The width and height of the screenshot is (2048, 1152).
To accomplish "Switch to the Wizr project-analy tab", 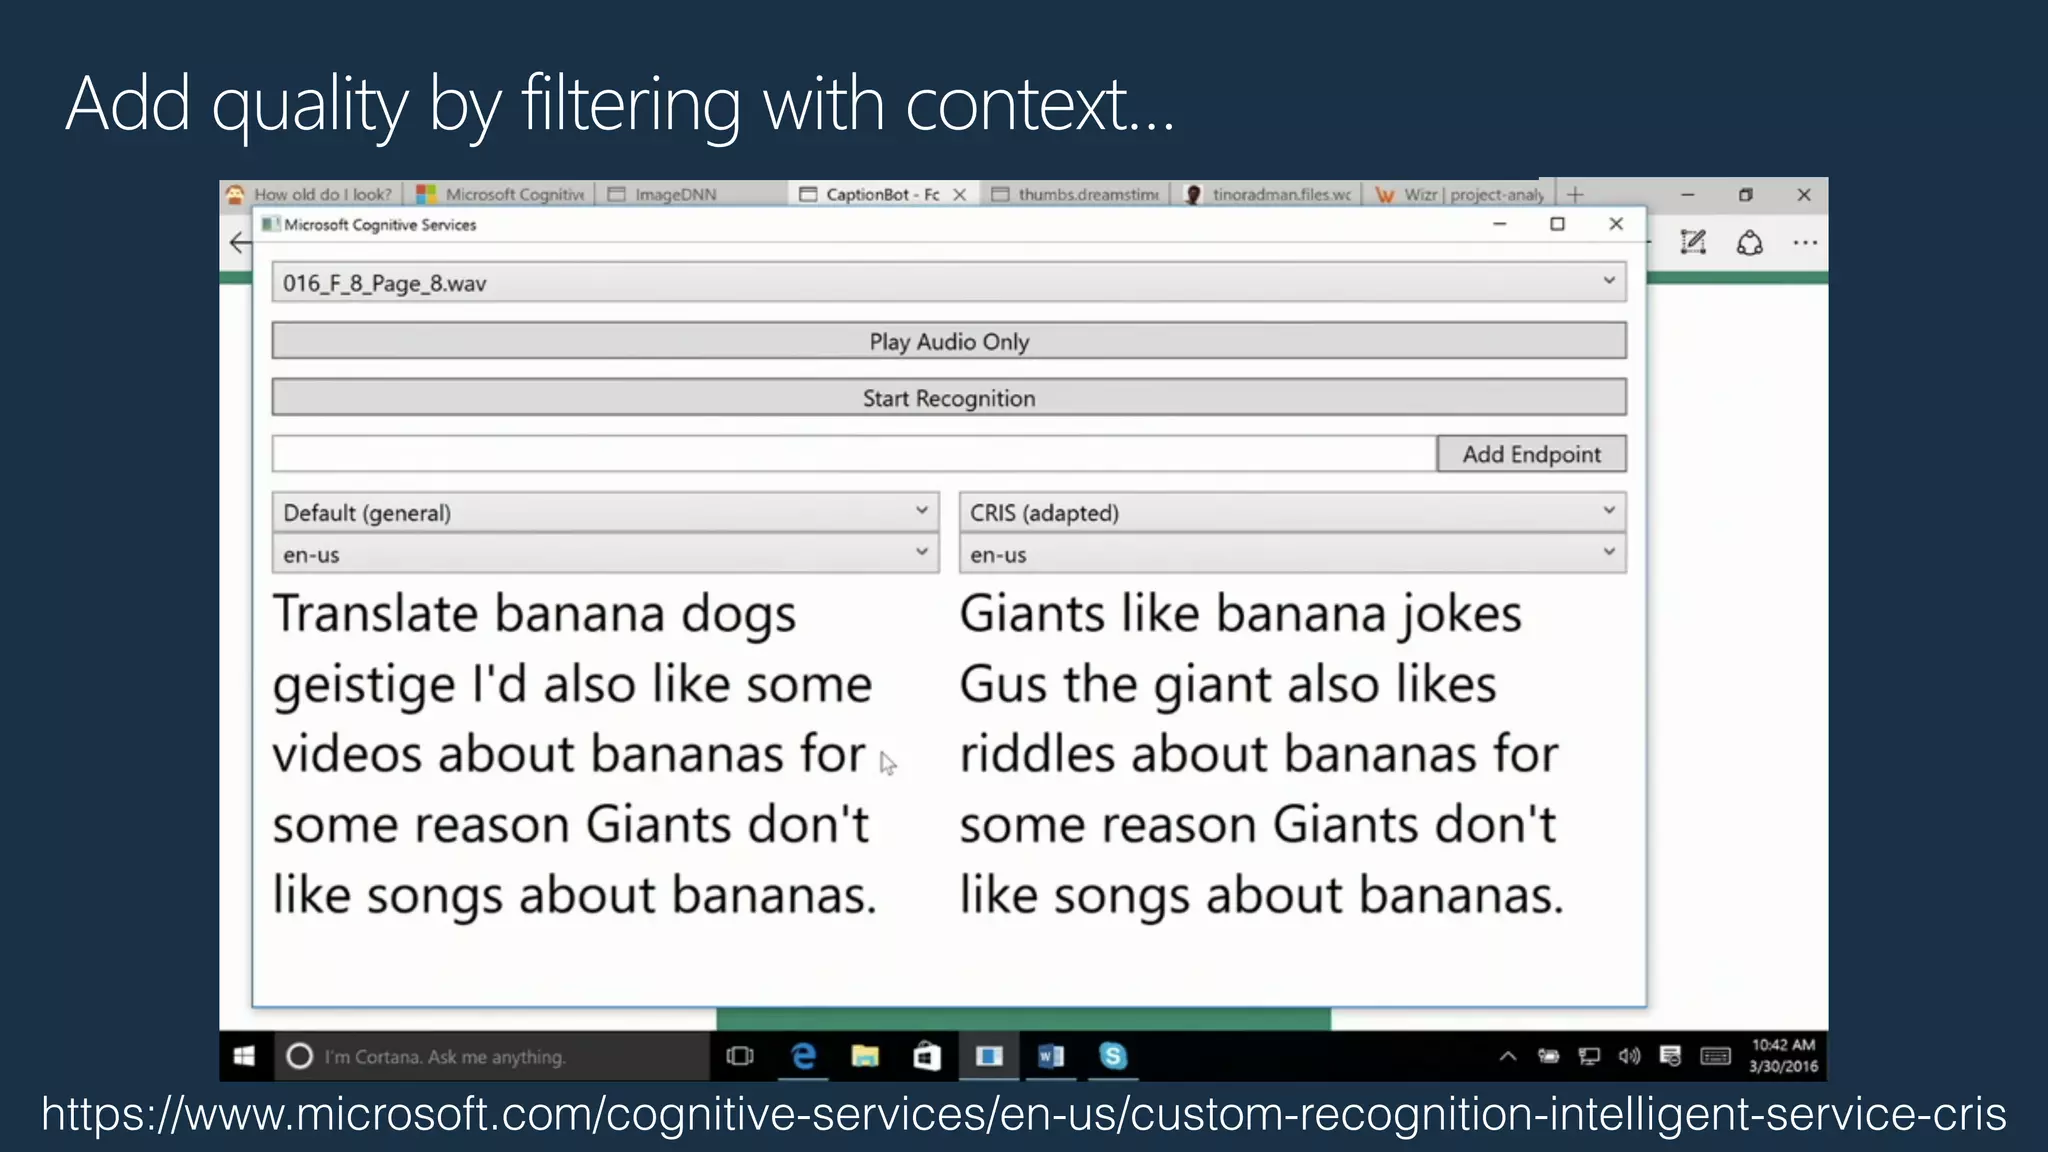I will click(1460, 194).
